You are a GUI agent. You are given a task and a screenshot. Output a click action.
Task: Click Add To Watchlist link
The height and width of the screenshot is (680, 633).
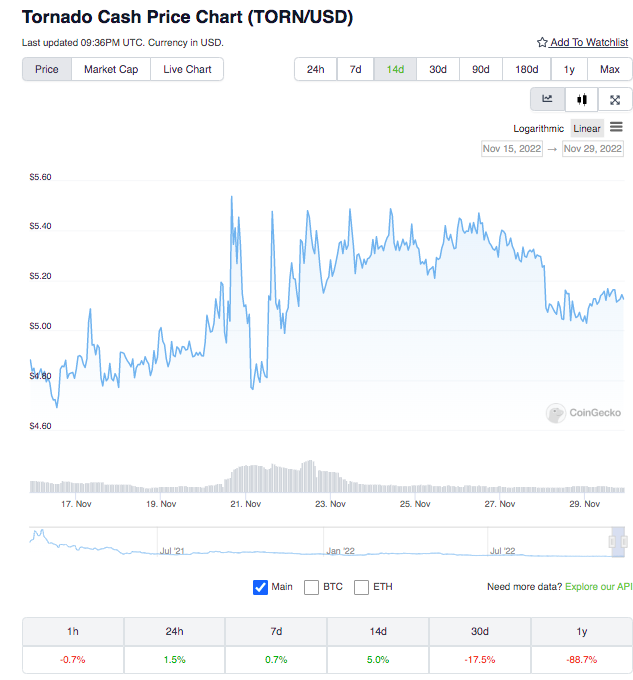coord(589,42)
